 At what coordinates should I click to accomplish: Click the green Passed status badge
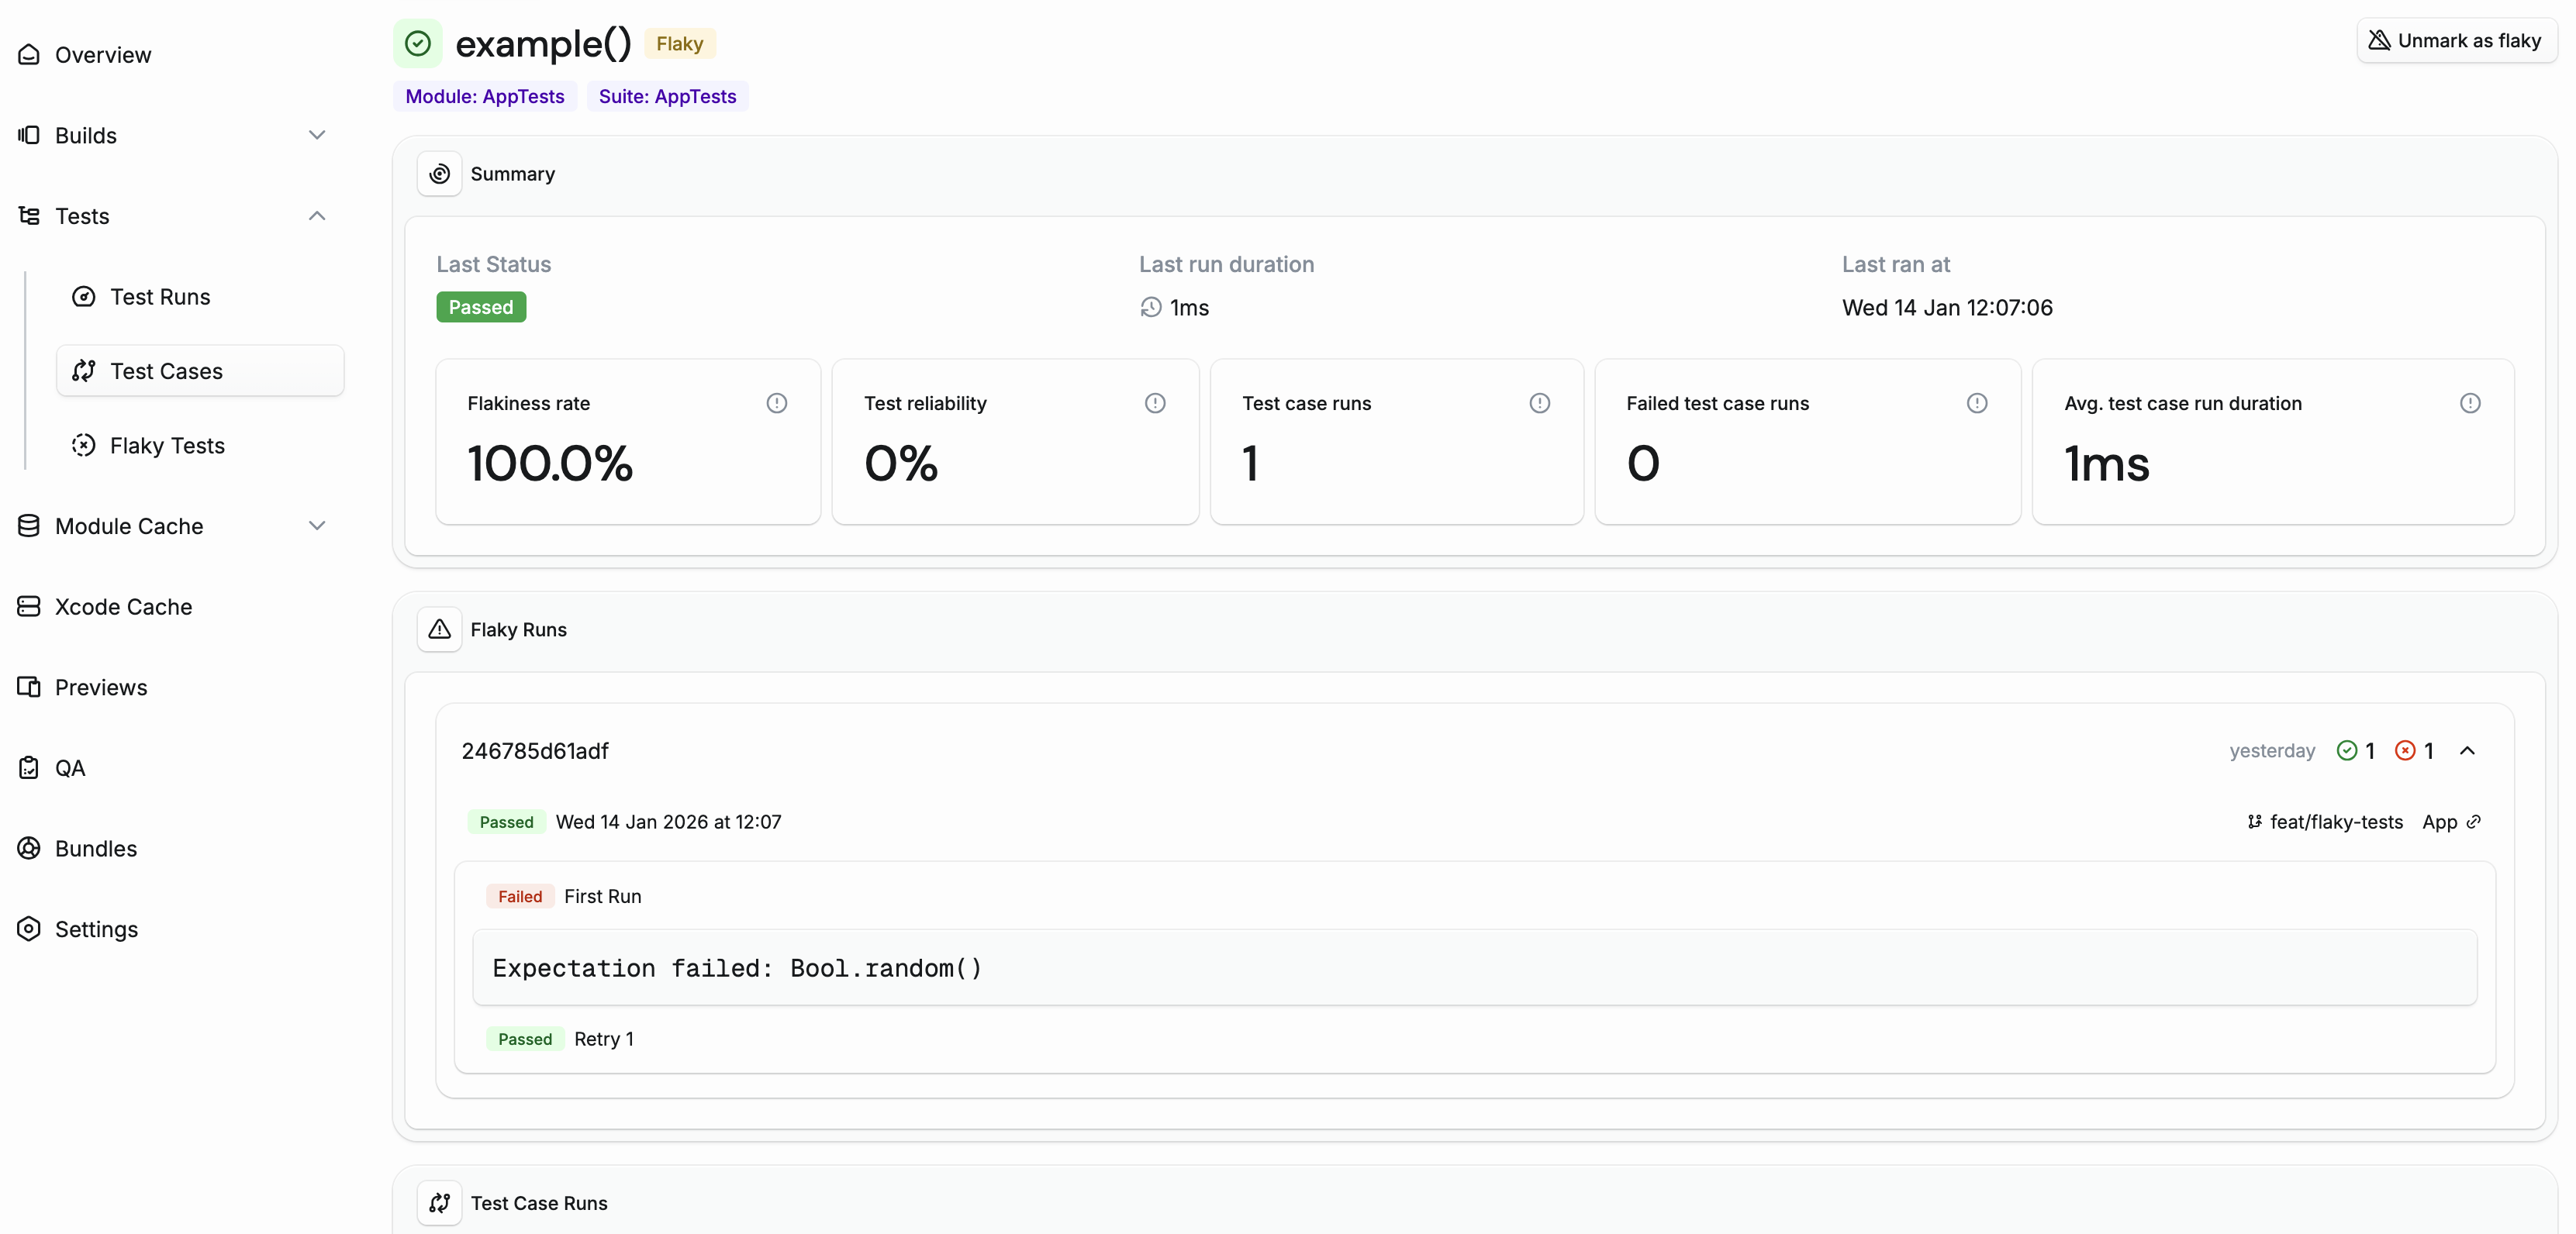click(x=481, y=307)
